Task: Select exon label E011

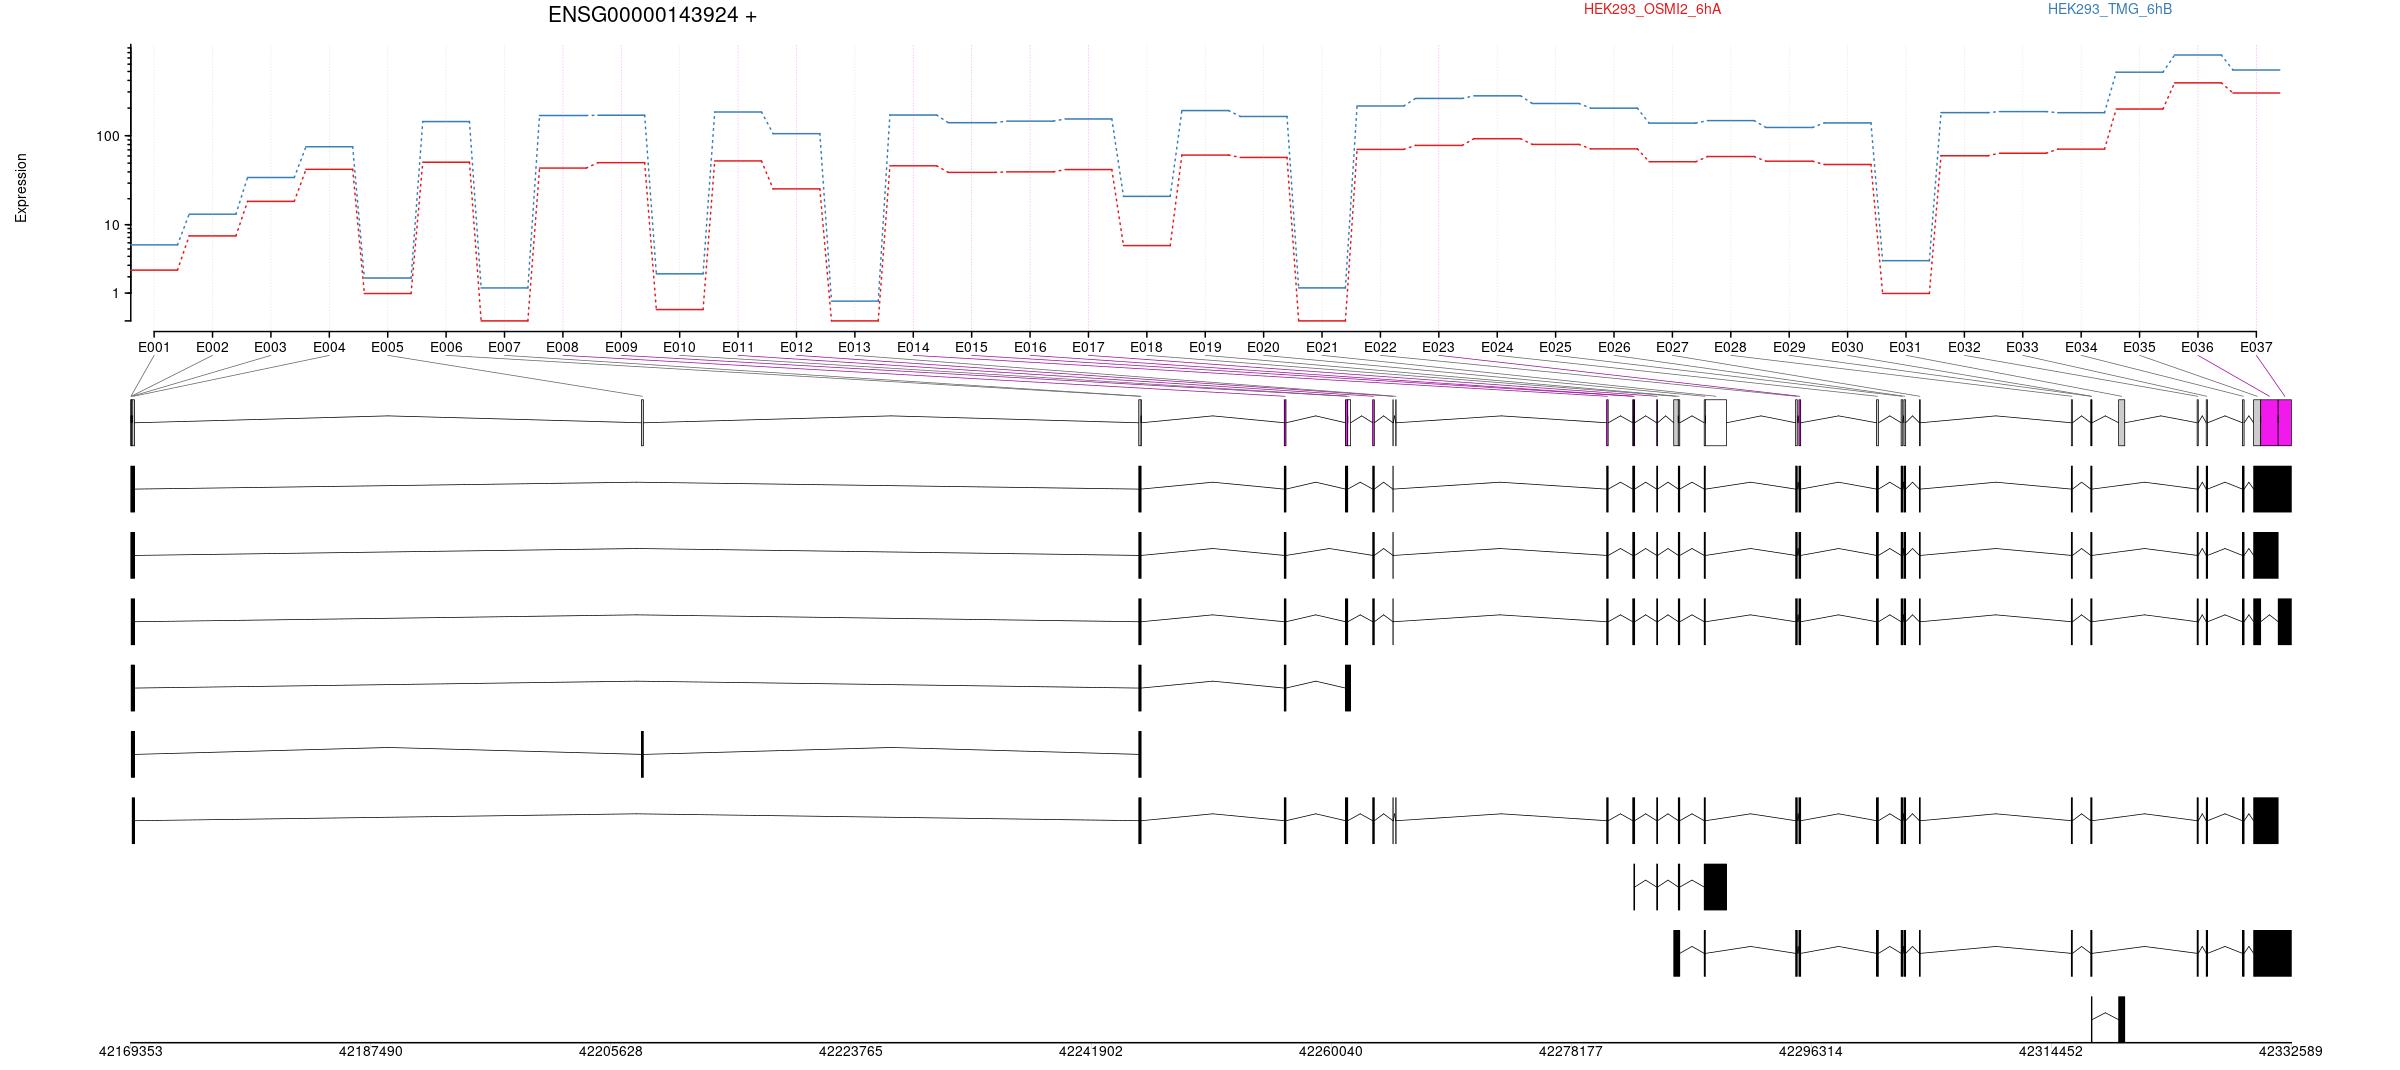Action: click(x=738, y=347)
